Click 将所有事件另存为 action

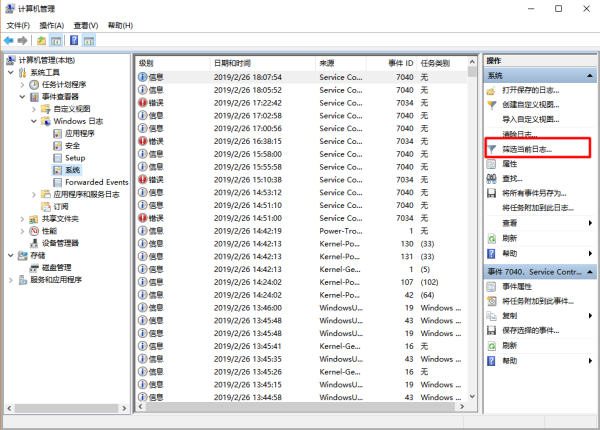[x=534, y=193]
